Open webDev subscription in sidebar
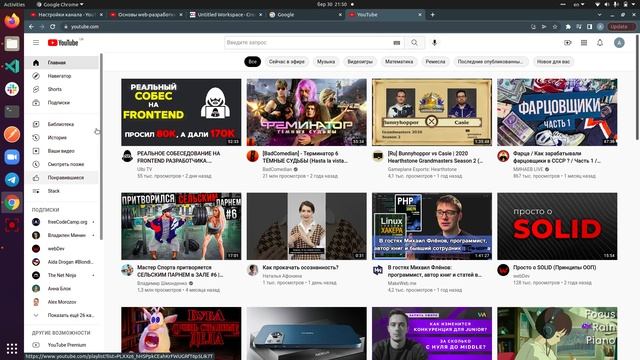 click(61, 249)
